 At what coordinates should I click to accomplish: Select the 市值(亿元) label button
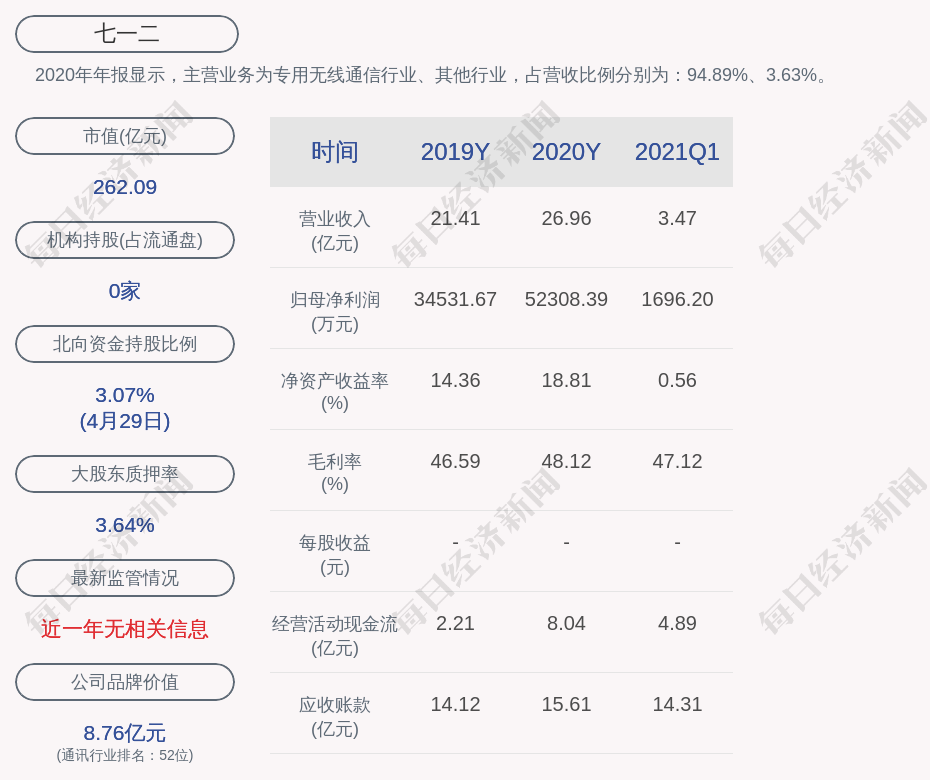pos(125,136)
